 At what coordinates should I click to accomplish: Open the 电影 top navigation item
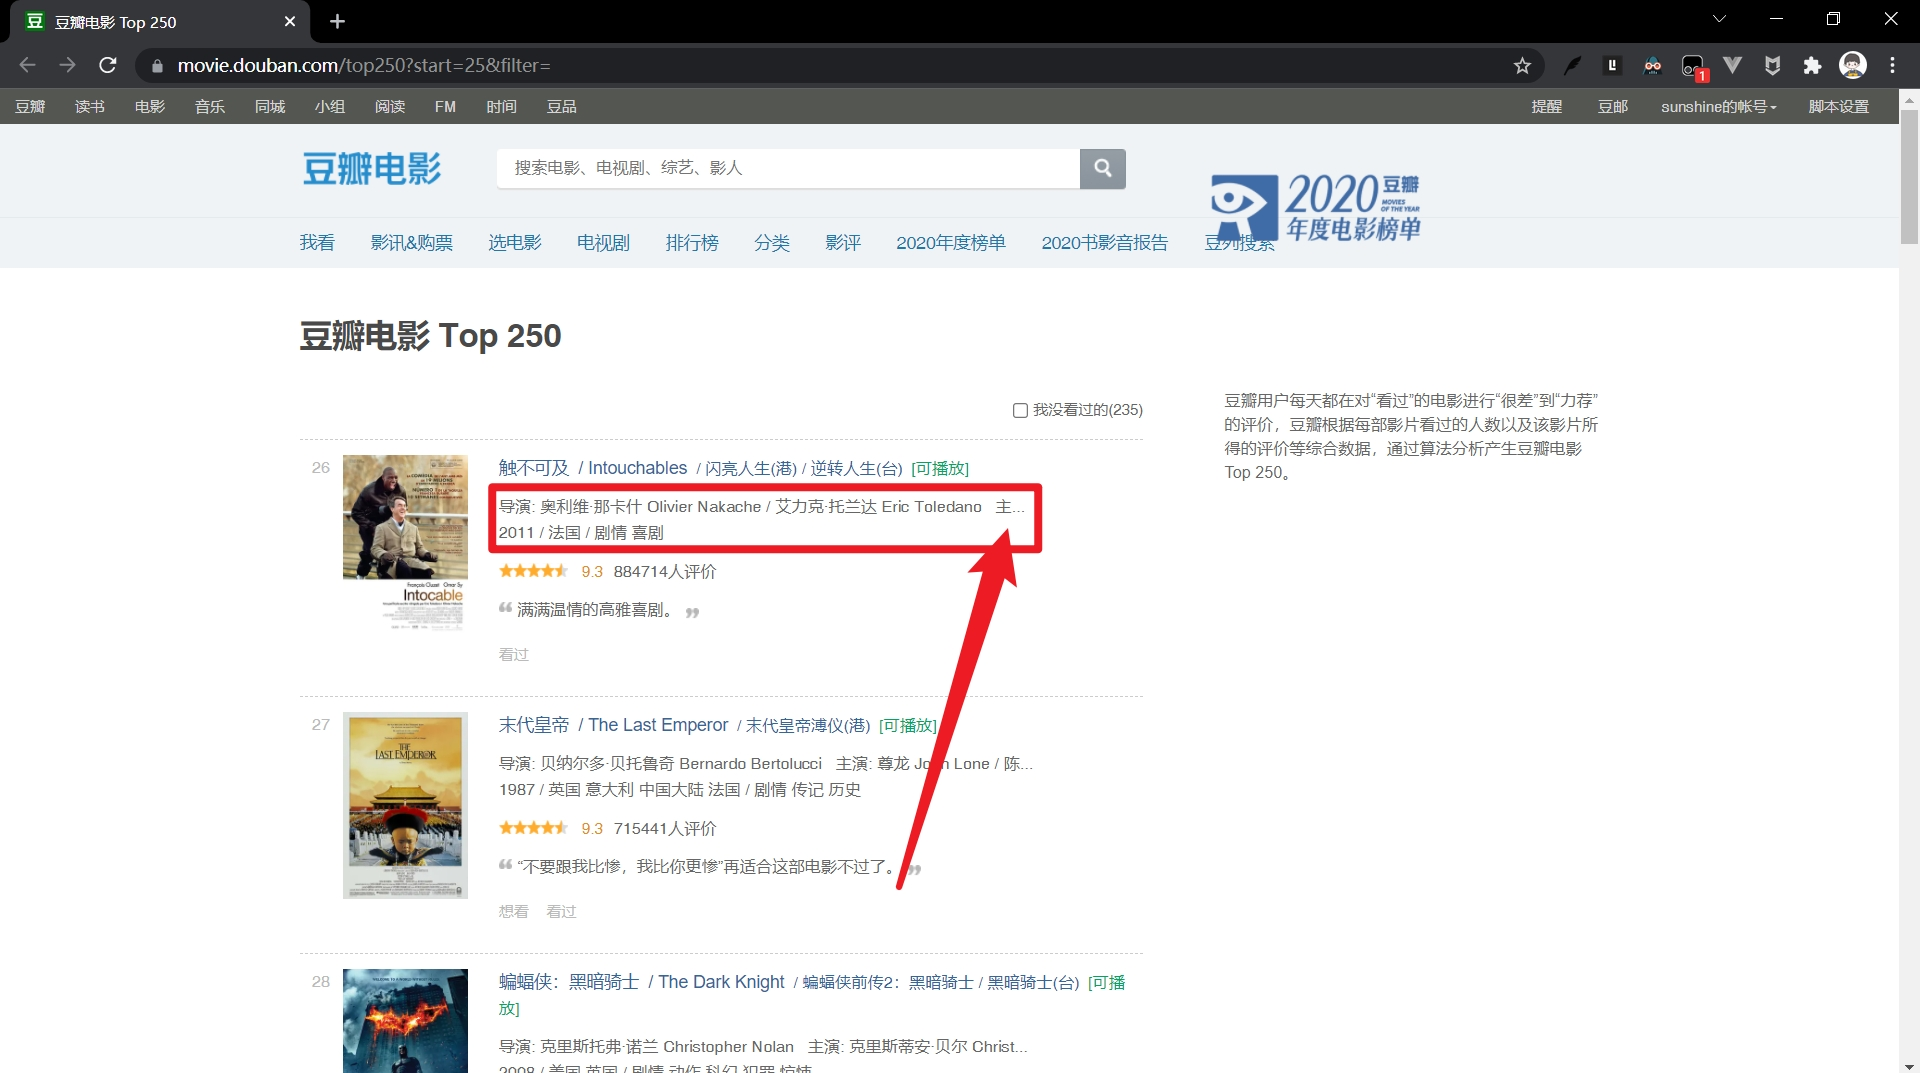coord(150,107)
